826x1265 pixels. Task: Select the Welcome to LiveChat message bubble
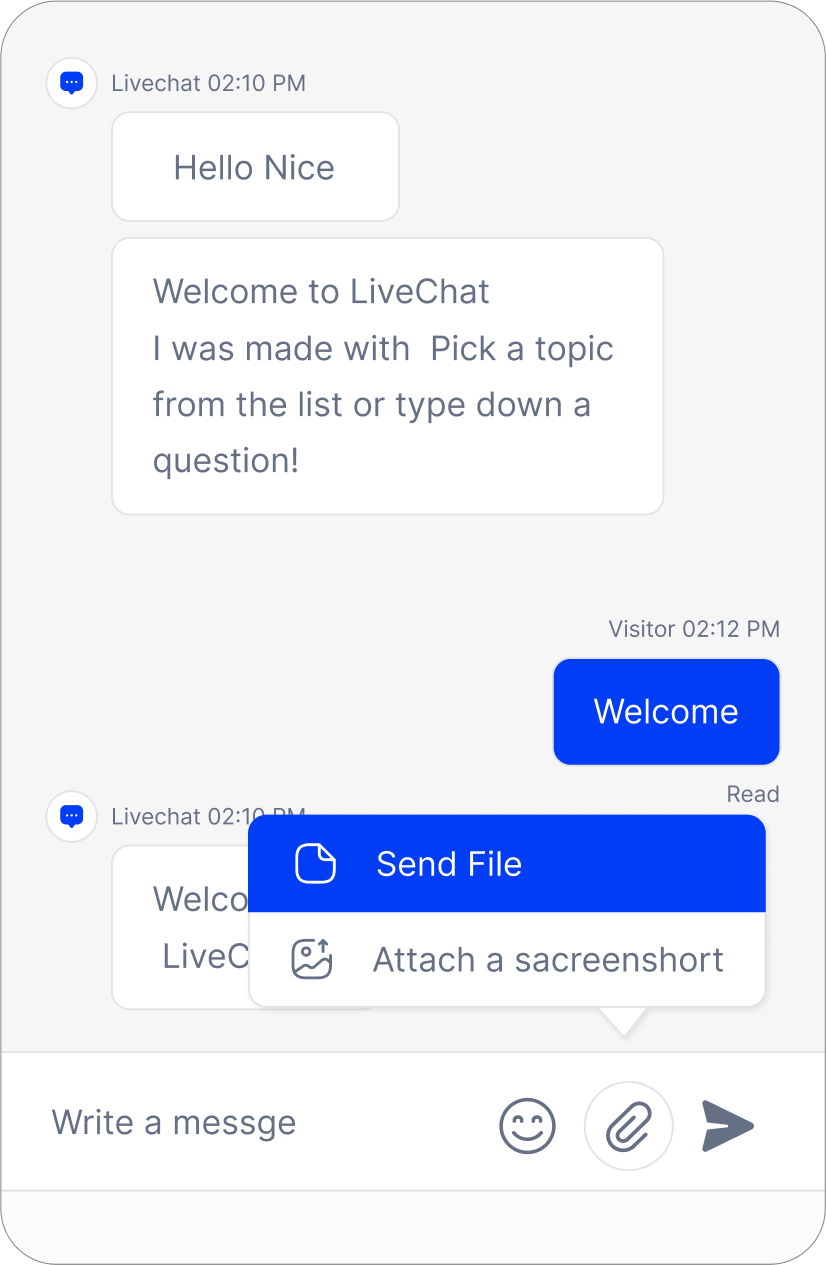388,376
